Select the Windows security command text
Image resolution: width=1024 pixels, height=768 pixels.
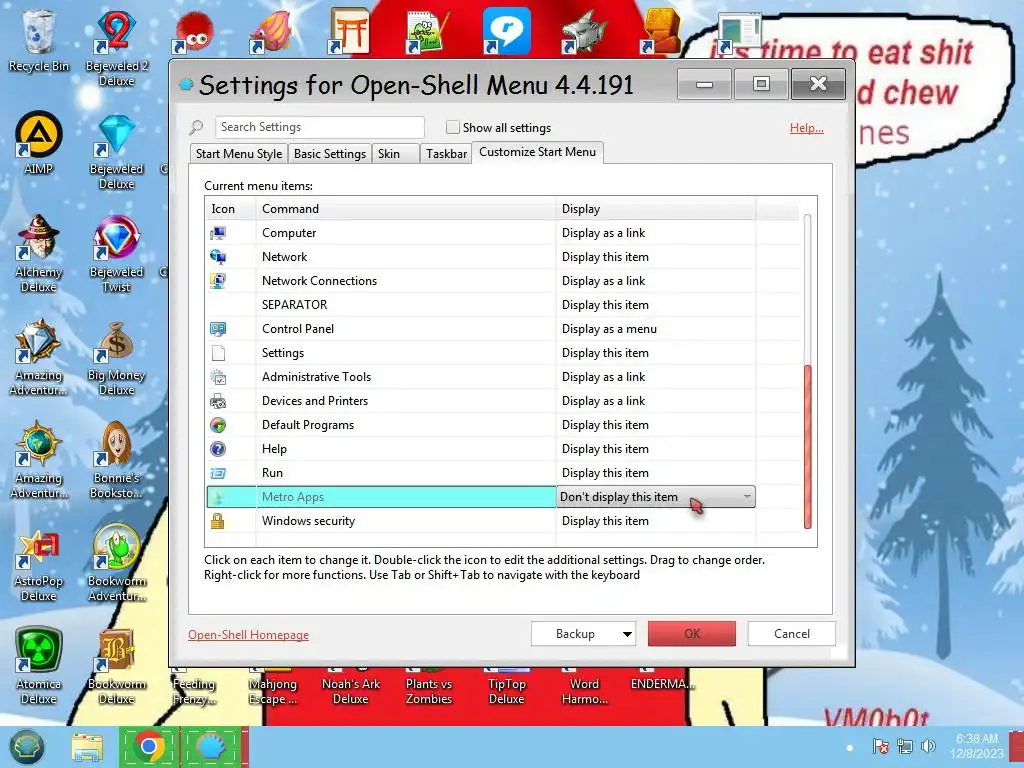[308, 521]
